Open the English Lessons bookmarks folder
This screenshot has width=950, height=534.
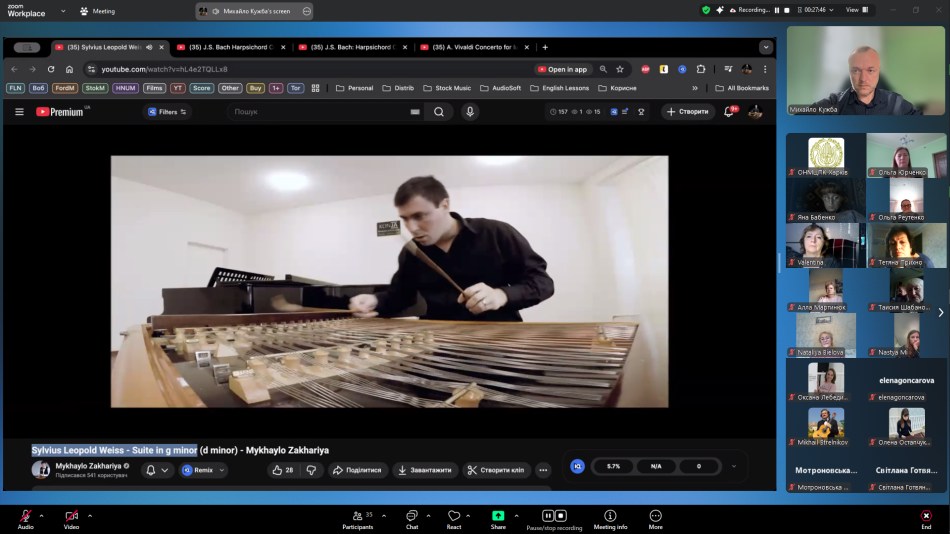coord(560,88)
